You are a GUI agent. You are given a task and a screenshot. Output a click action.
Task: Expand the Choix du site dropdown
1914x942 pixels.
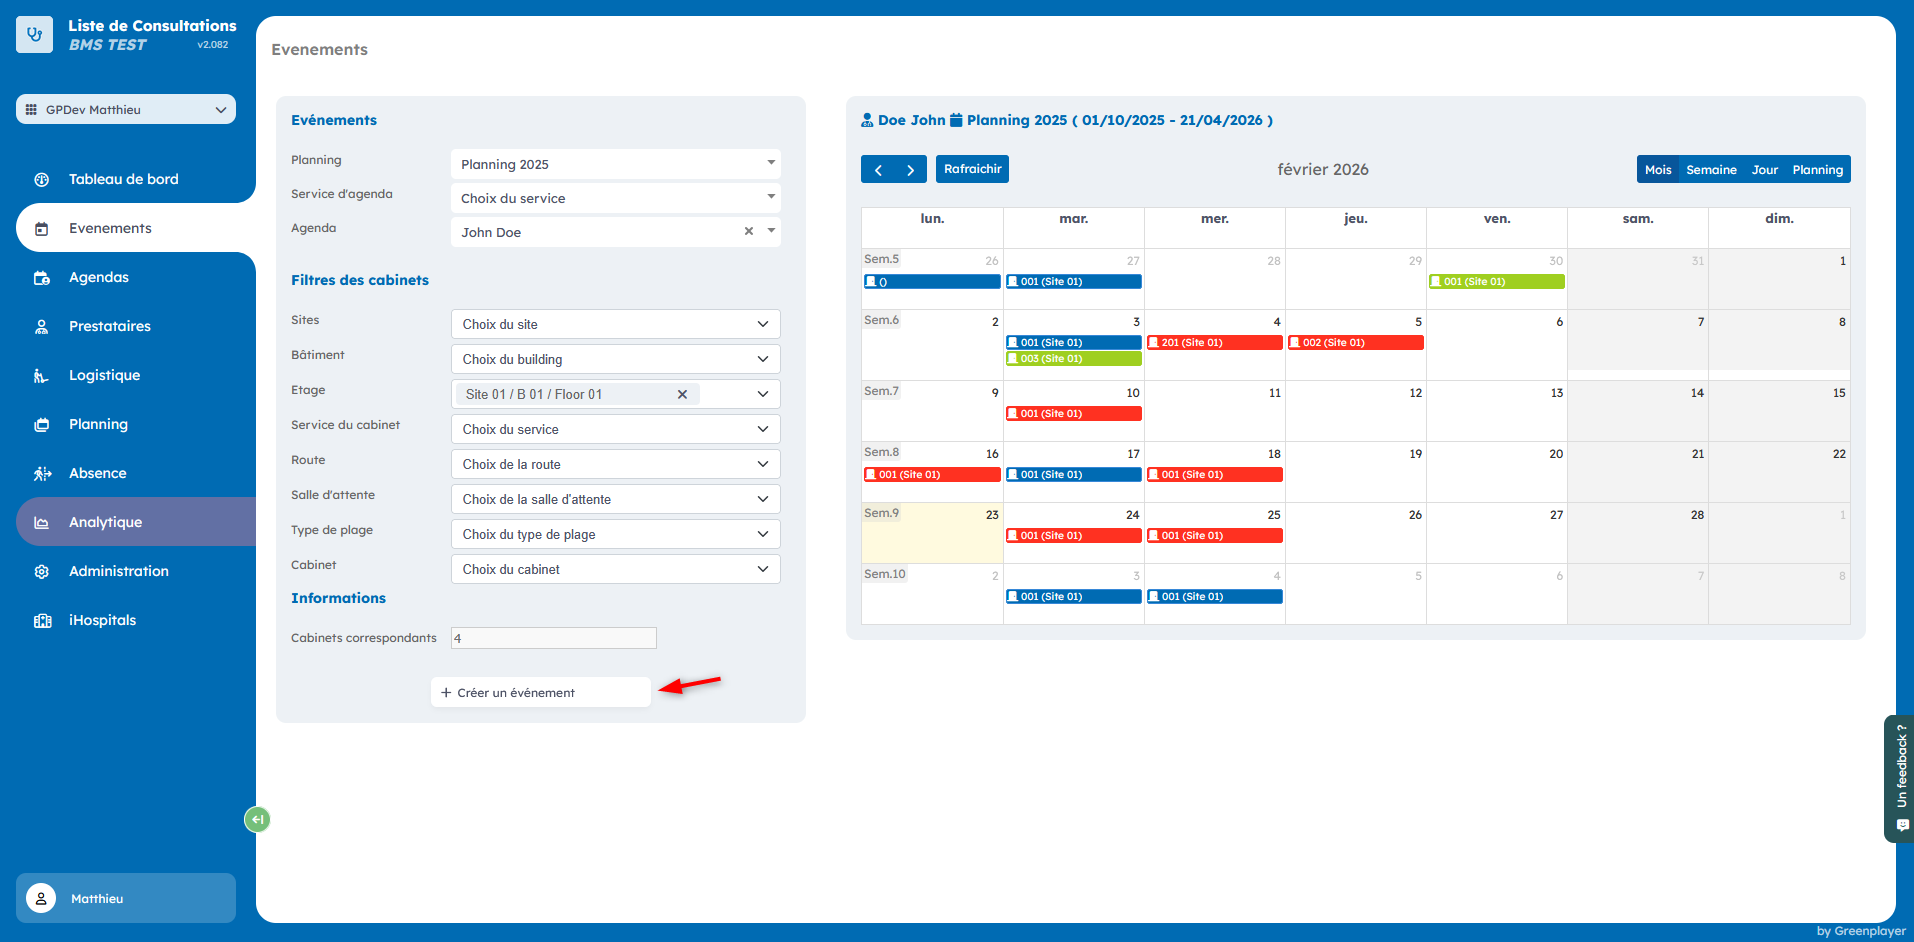pos(615,325)
